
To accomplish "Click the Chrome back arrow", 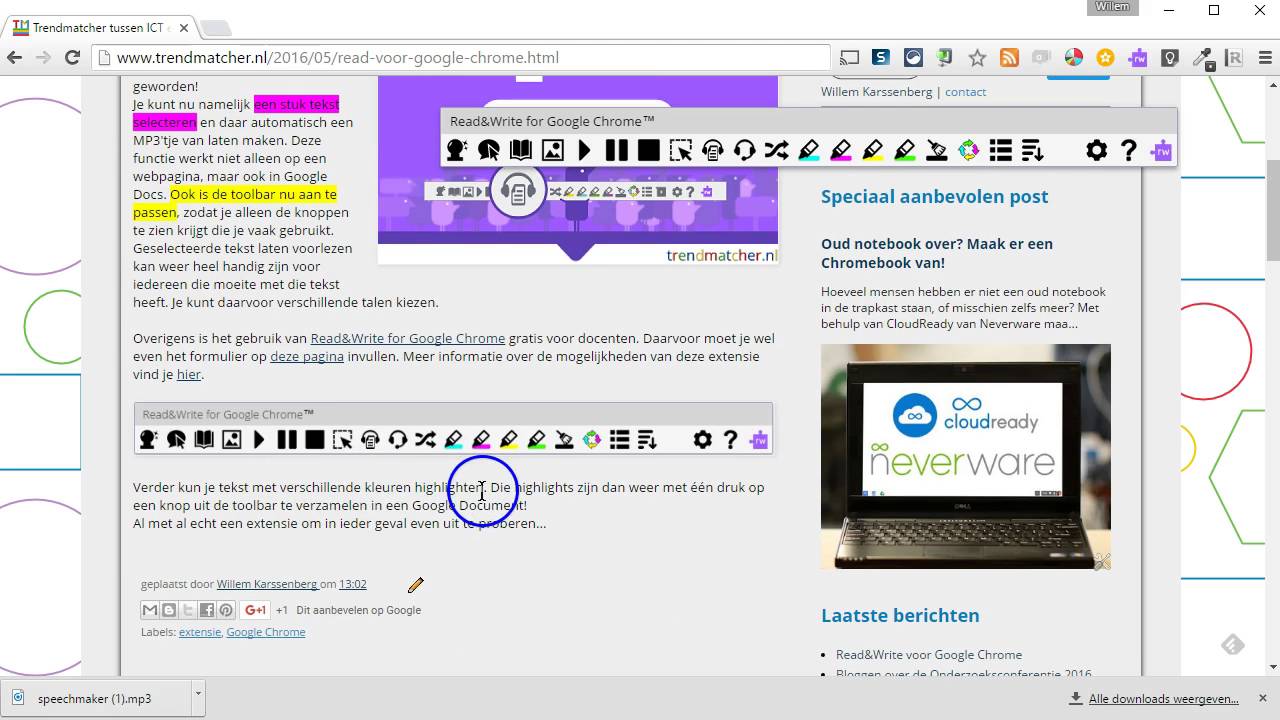I will [14, 58].
